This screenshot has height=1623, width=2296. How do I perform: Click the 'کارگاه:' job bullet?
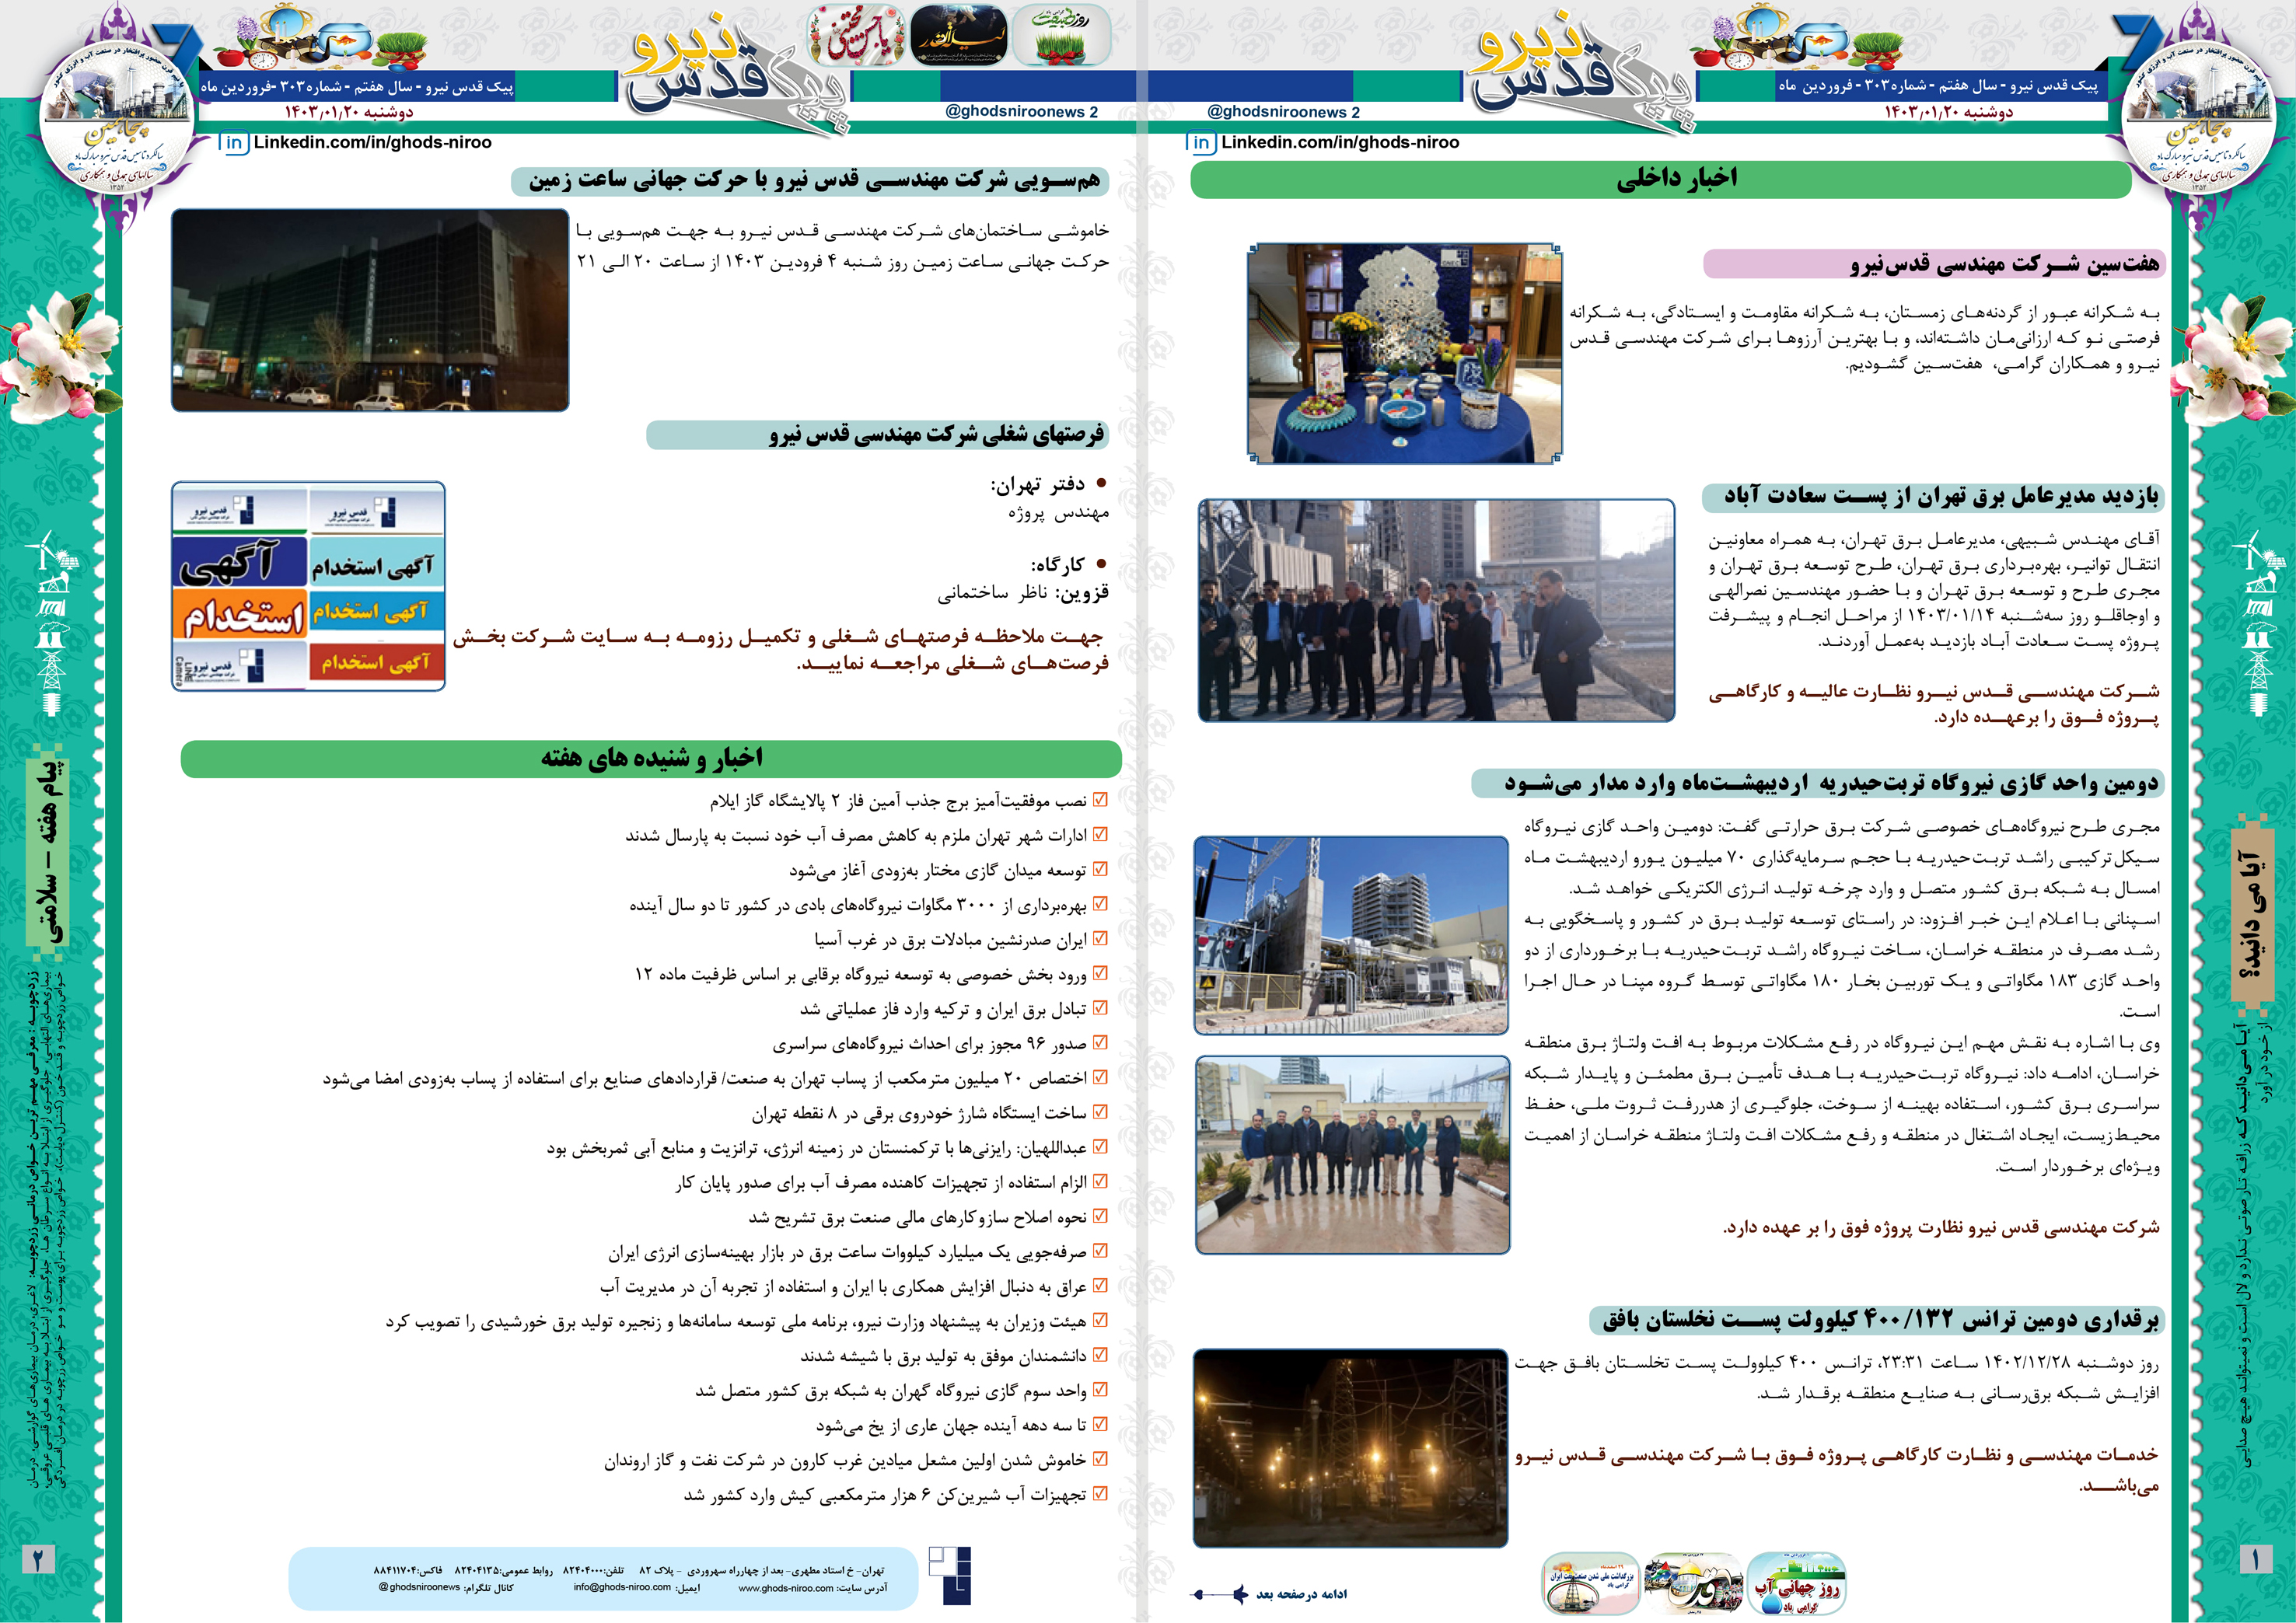tap(1068, 565)
